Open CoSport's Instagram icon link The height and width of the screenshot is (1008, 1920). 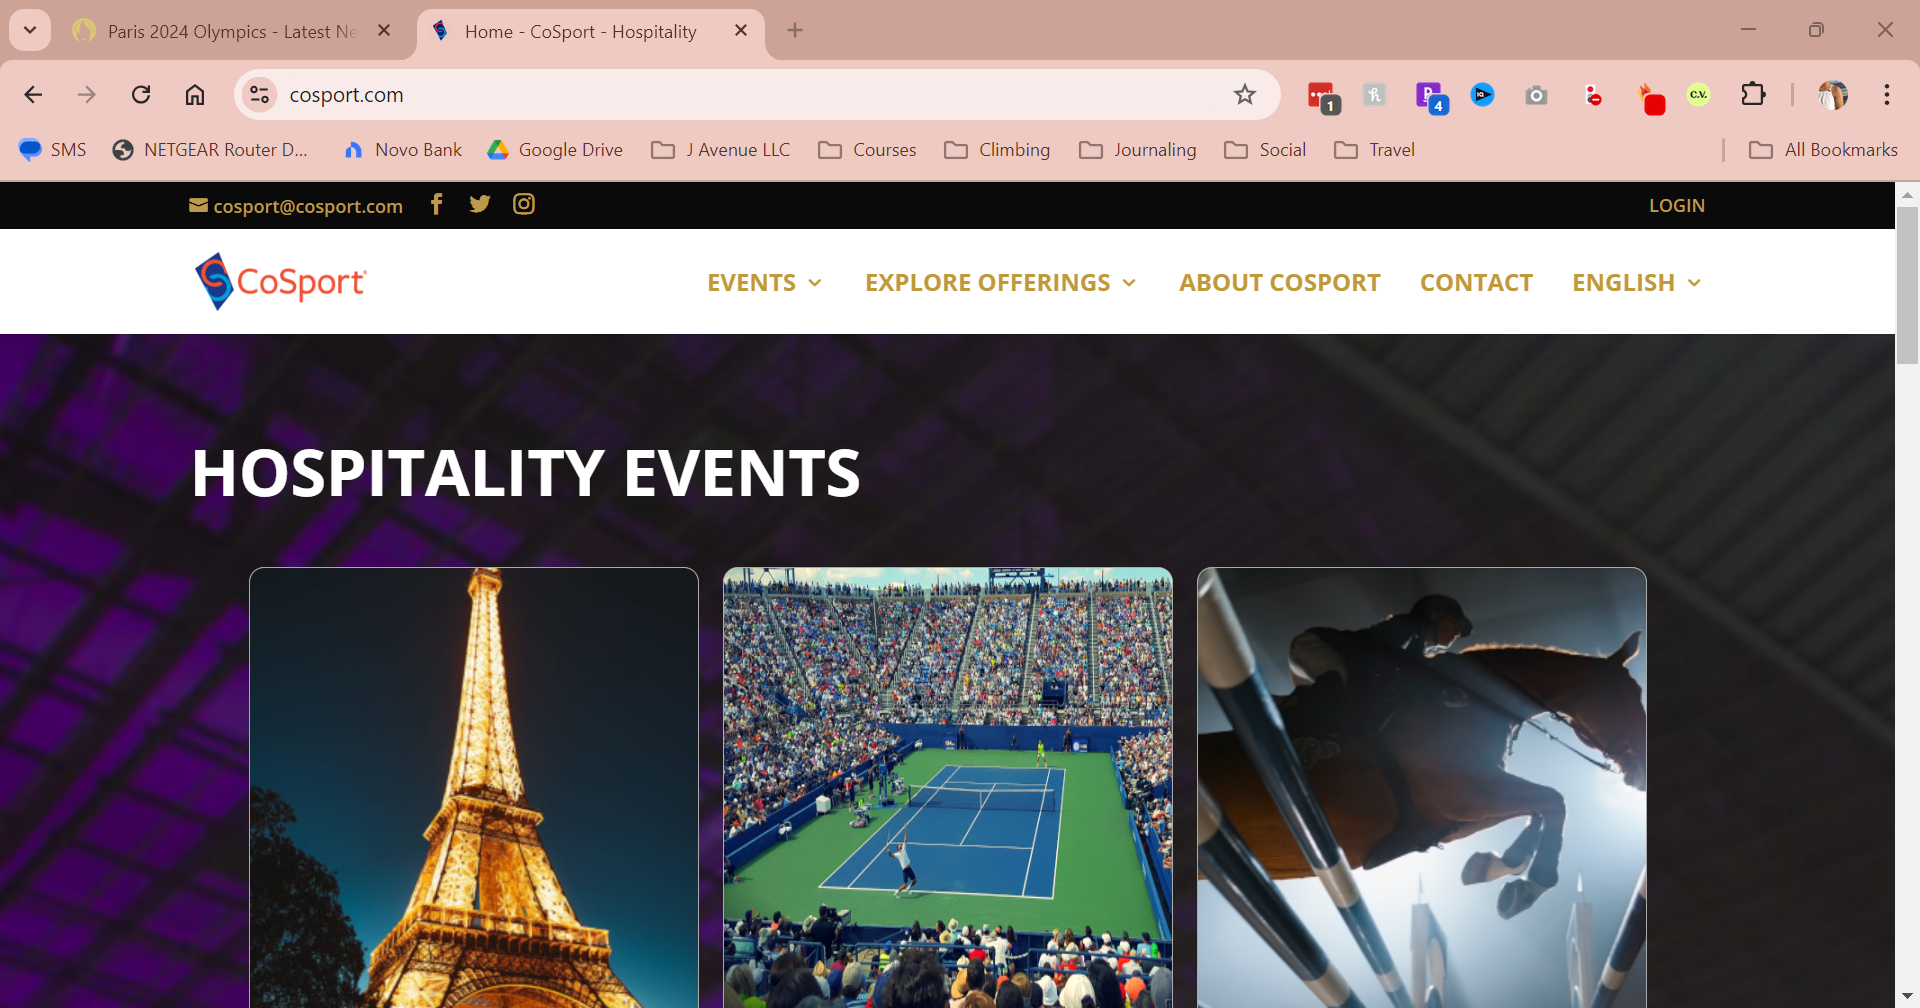(524, 204)
